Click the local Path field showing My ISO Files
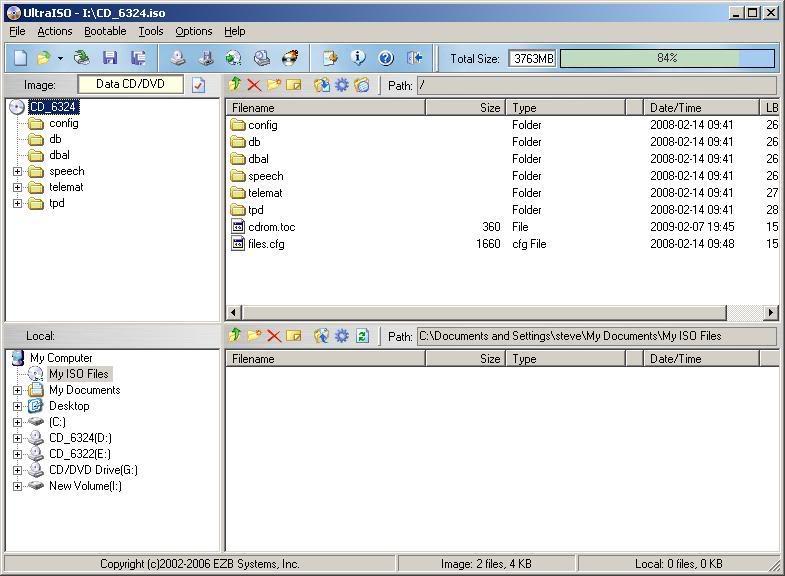This screenshot has height=576, width=785. (597, 336)
